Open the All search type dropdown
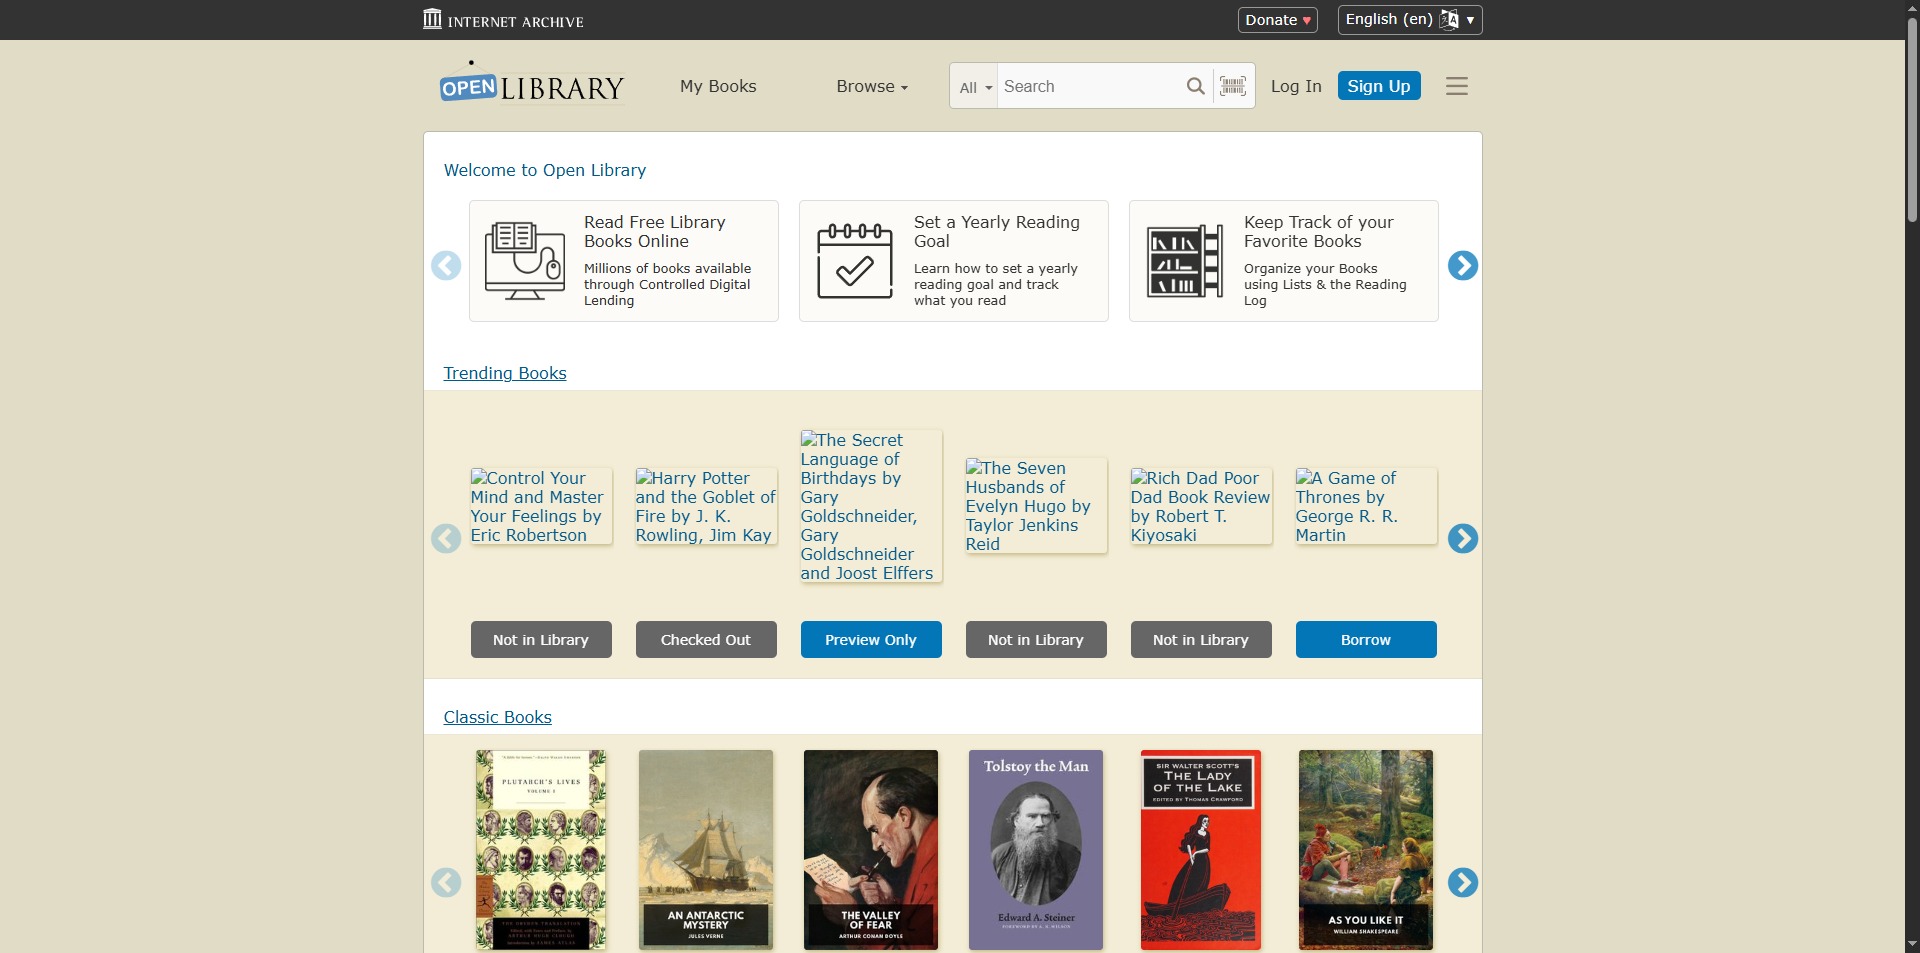Viewport: 1920px width, 953px height. 974,87
